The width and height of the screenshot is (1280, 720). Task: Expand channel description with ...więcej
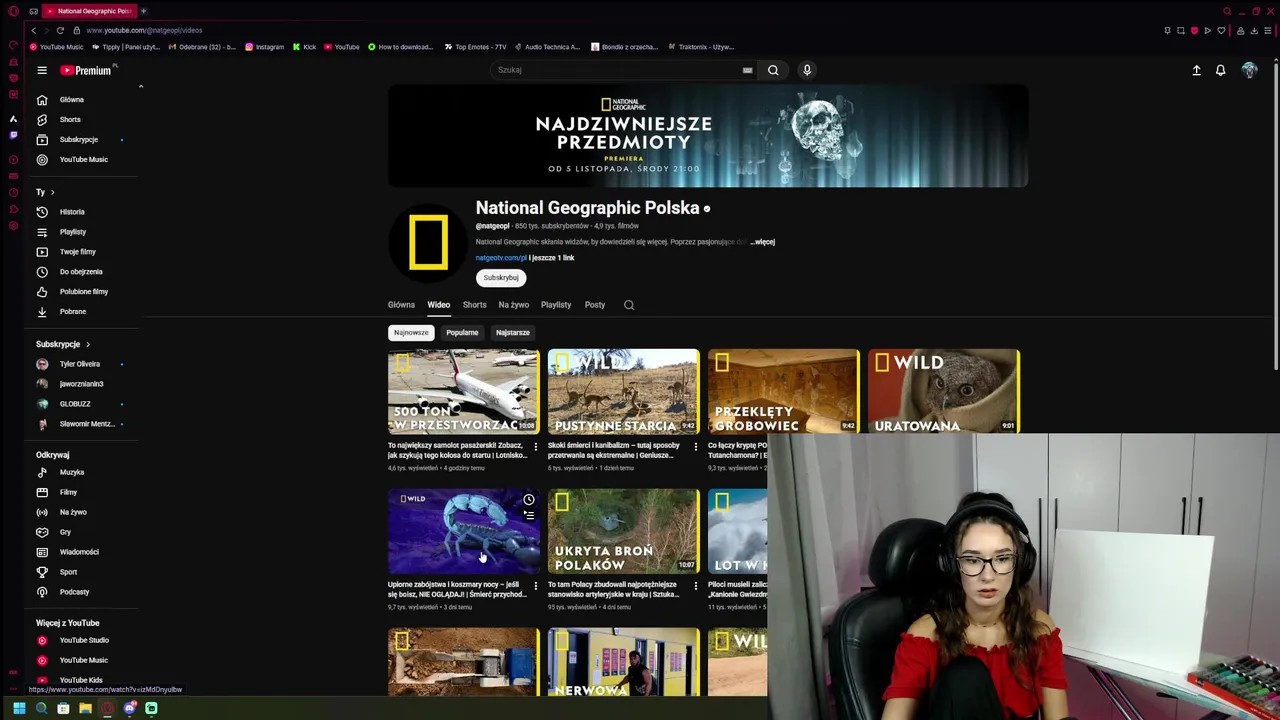click(763, 242)
